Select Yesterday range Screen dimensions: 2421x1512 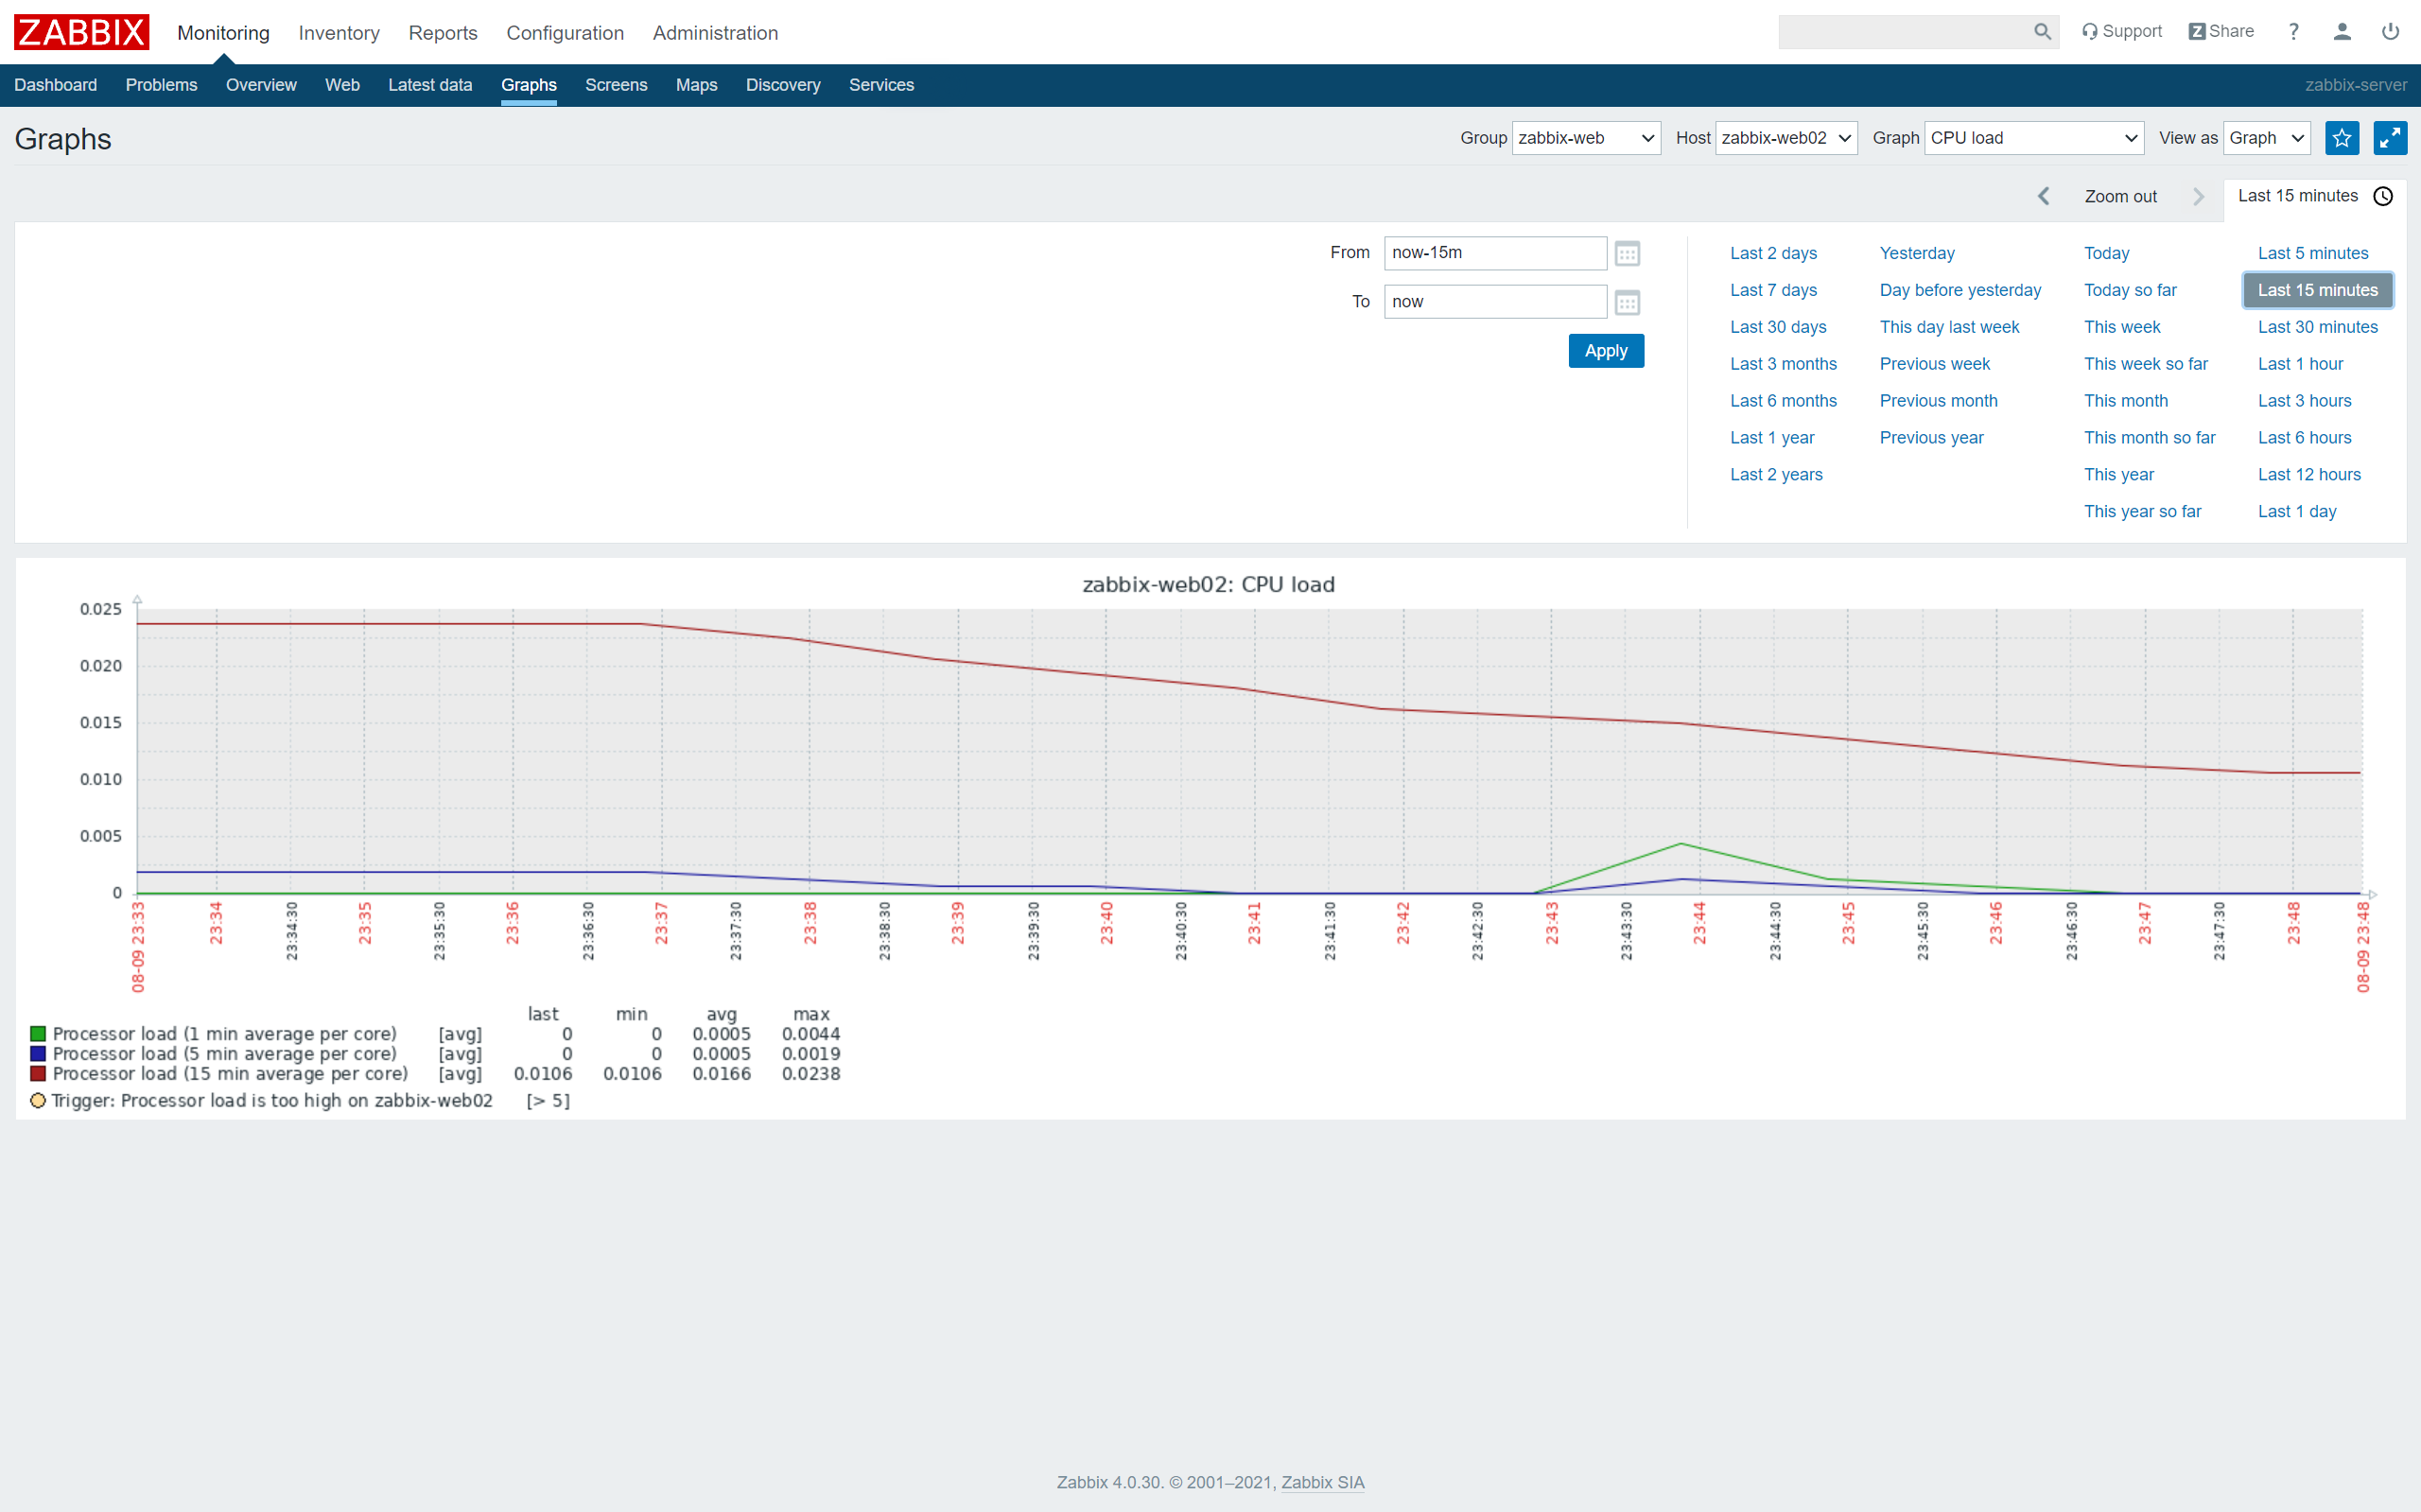pyautogui.click(x=1917, y=254)
